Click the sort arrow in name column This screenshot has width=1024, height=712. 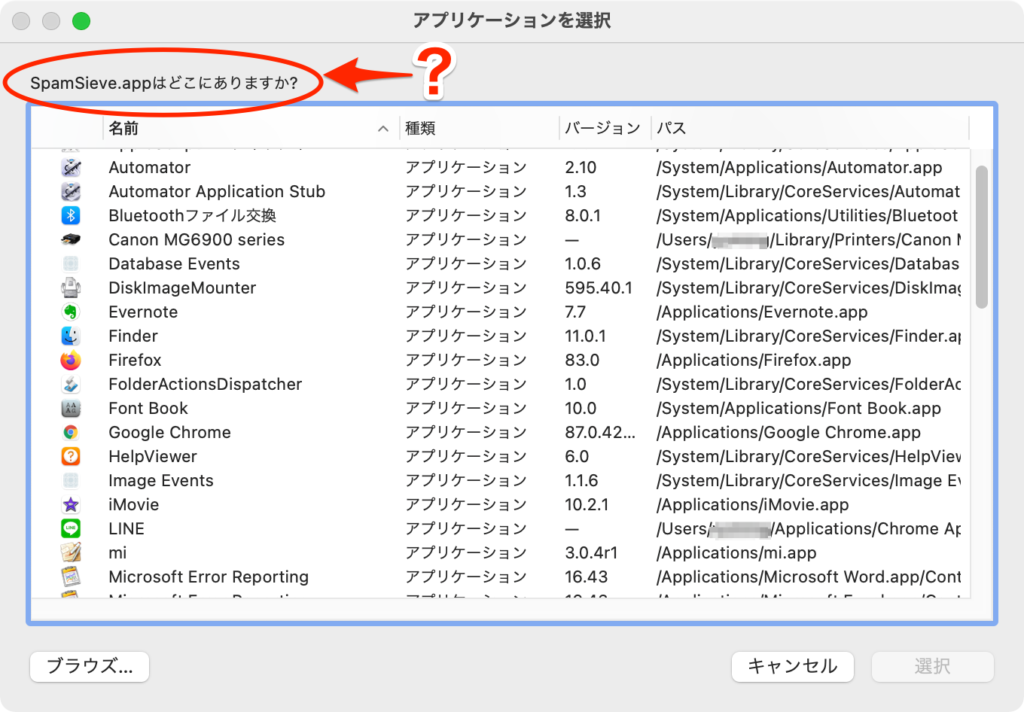[383, 129]
